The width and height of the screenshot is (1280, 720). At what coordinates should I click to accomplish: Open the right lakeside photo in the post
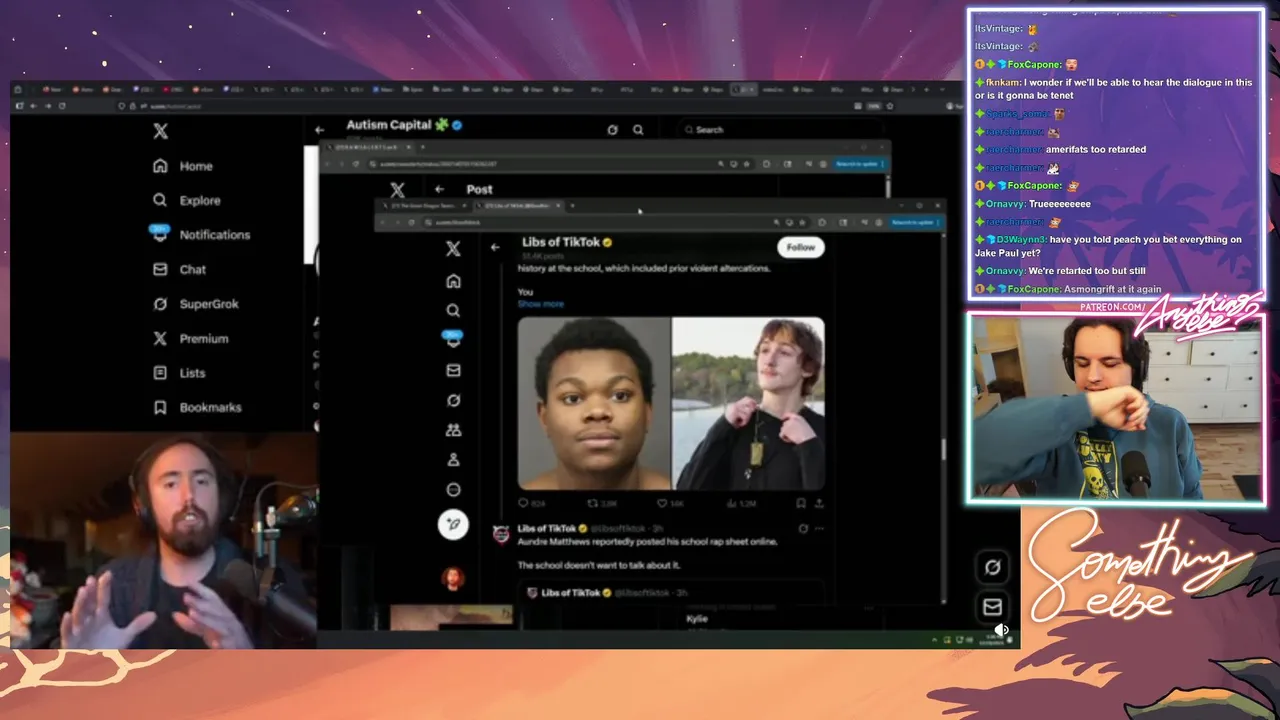click(749, 404)
